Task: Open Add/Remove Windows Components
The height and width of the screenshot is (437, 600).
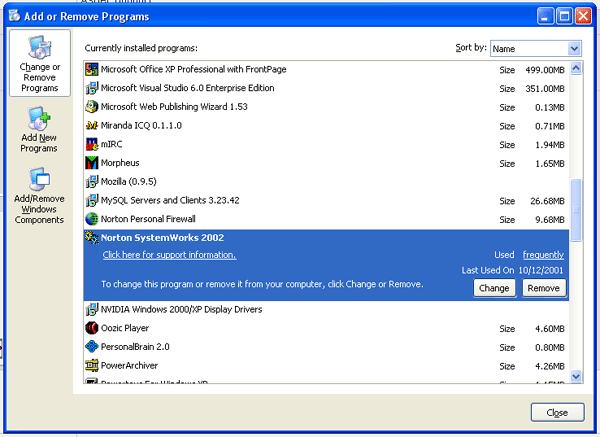Action: tap(39, 196)
